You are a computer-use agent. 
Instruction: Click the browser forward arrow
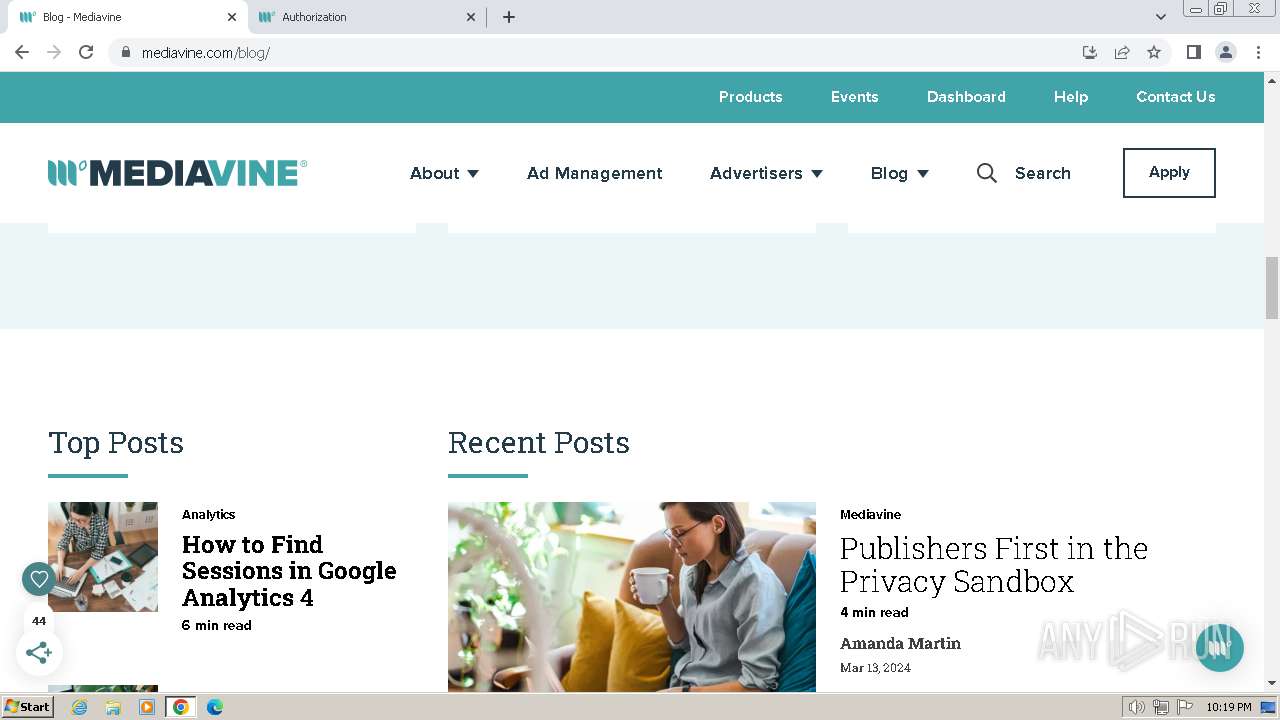(x=54, y=52)
